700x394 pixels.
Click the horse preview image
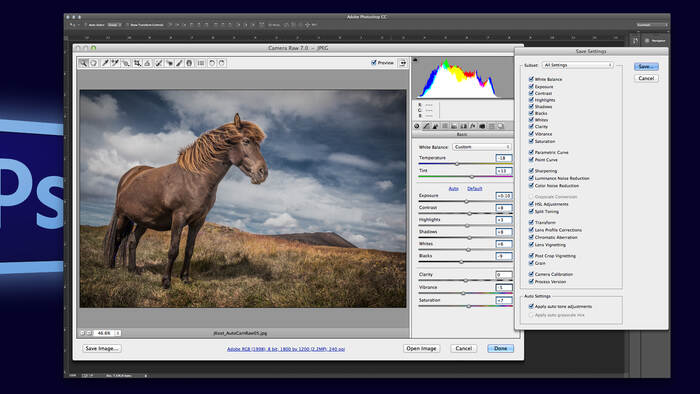(x=243, y=199)
